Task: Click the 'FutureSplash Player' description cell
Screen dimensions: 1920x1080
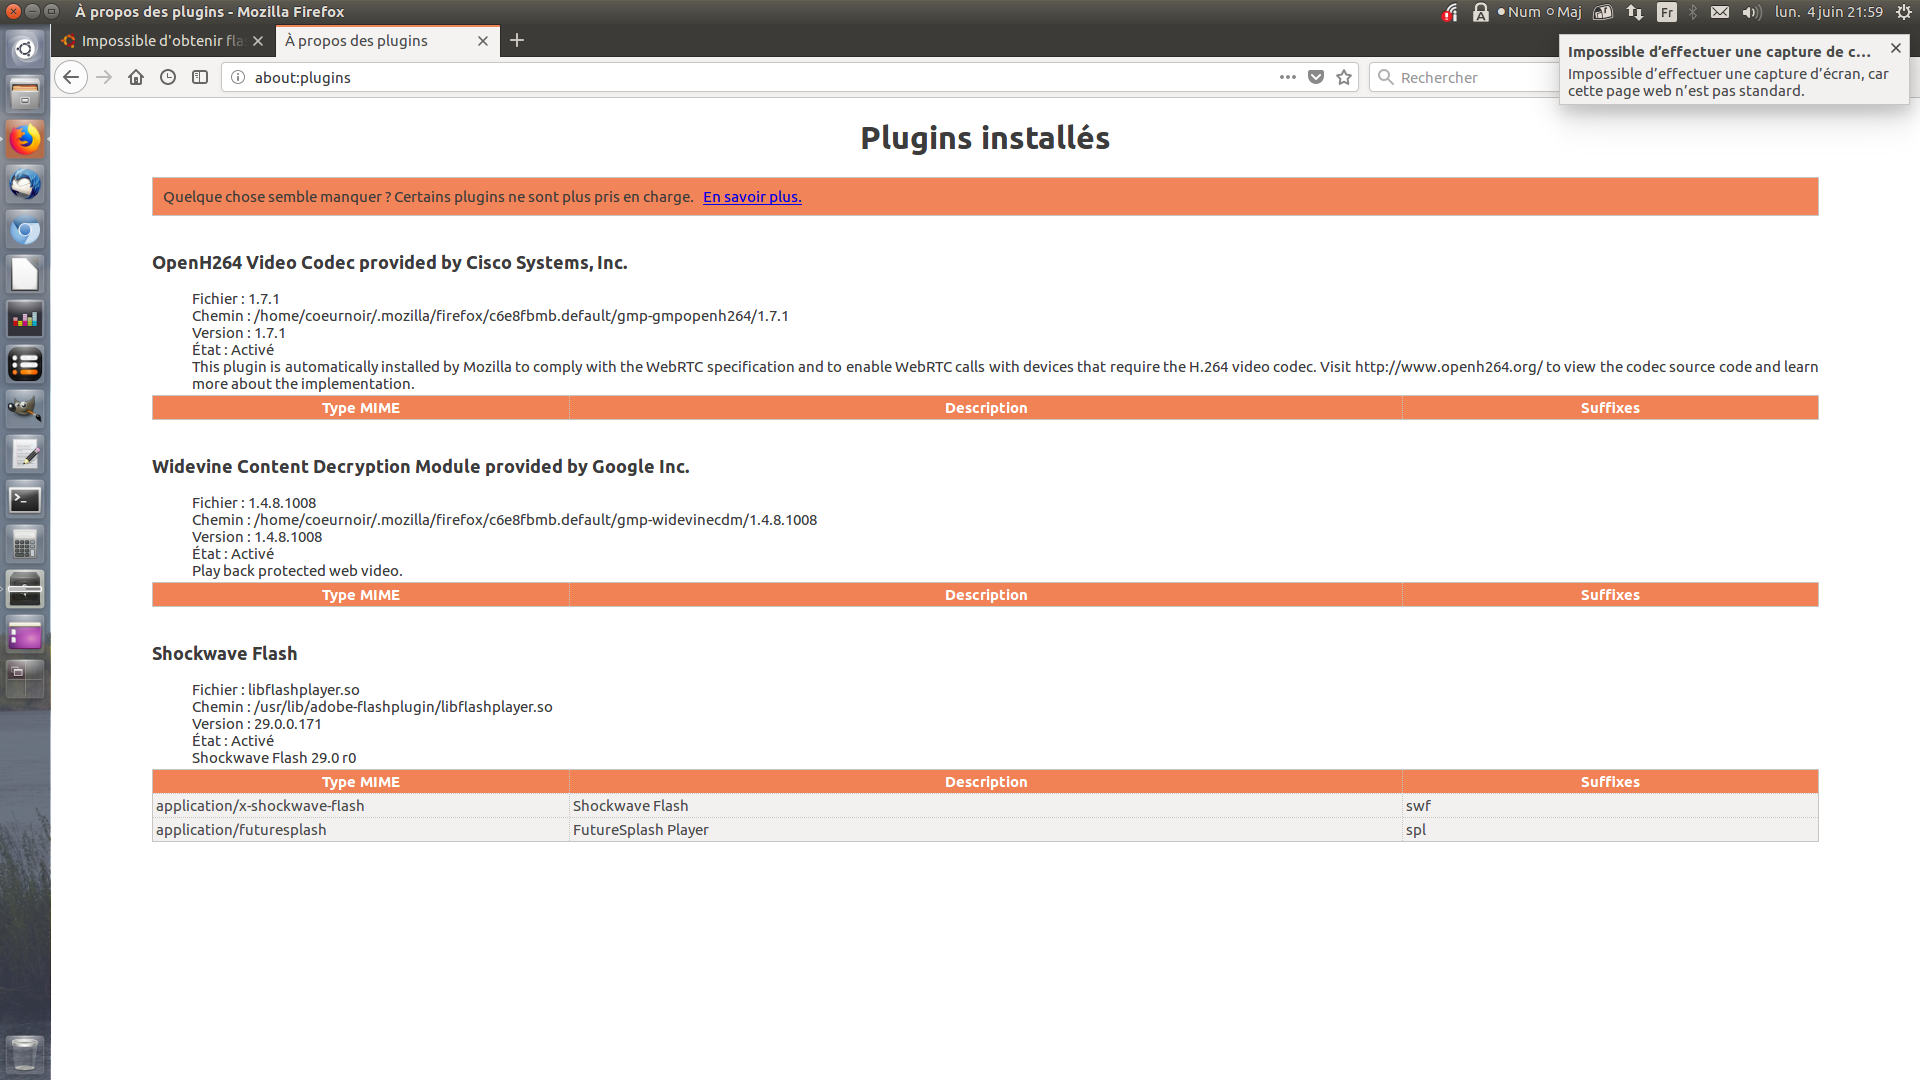Action: click(x=986, y=830)
